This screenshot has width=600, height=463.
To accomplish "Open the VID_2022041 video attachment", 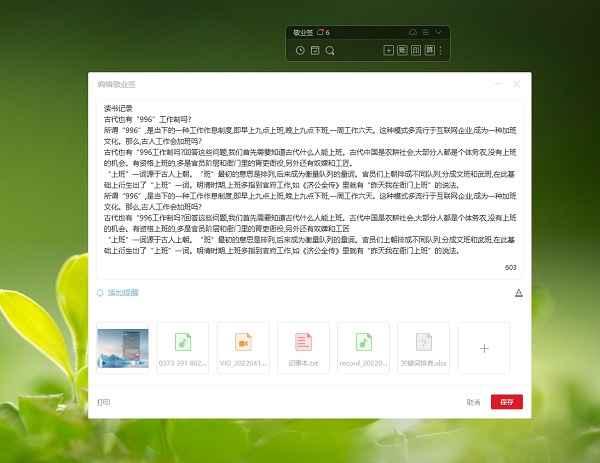I will coord(243,347).
